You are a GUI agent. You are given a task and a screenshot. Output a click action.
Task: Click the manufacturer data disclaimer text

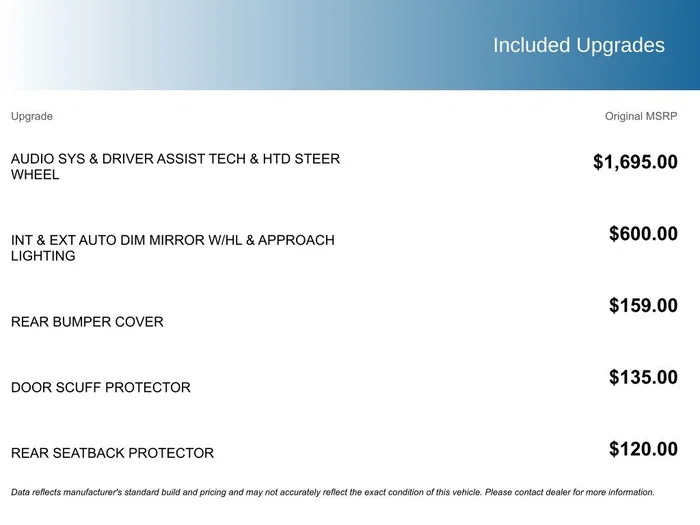click(x=333, y=492)
